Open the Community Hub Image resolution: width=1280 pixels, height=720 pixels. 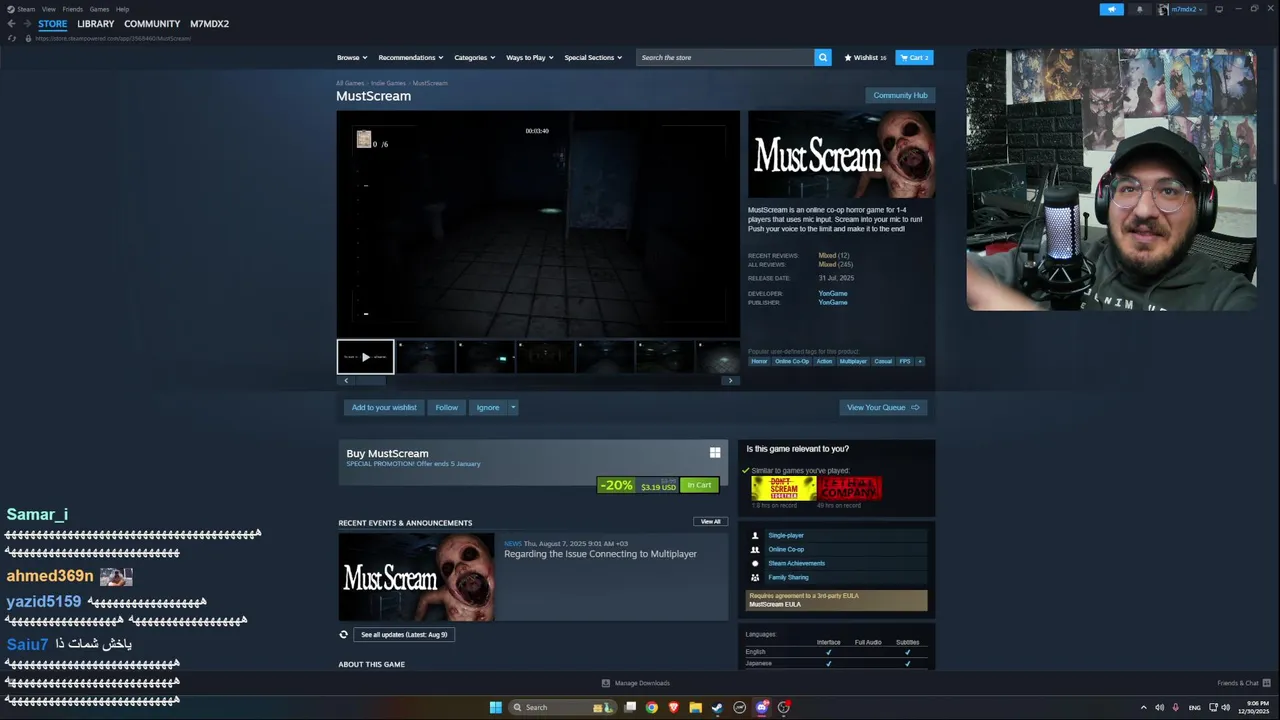click(x=900, y=95)
